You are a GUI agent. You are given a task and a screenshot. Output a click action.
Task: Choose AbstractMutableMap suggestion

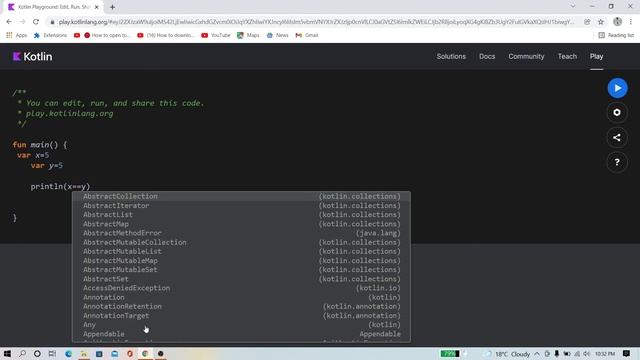click(x=241, y=261)
